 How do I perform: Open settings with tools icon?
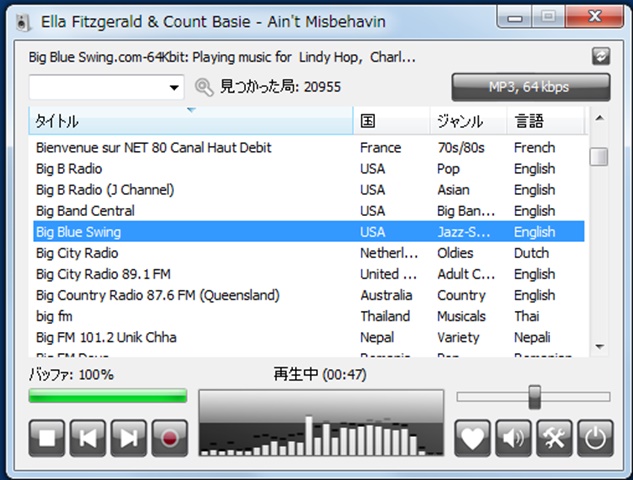coord(554,438)
